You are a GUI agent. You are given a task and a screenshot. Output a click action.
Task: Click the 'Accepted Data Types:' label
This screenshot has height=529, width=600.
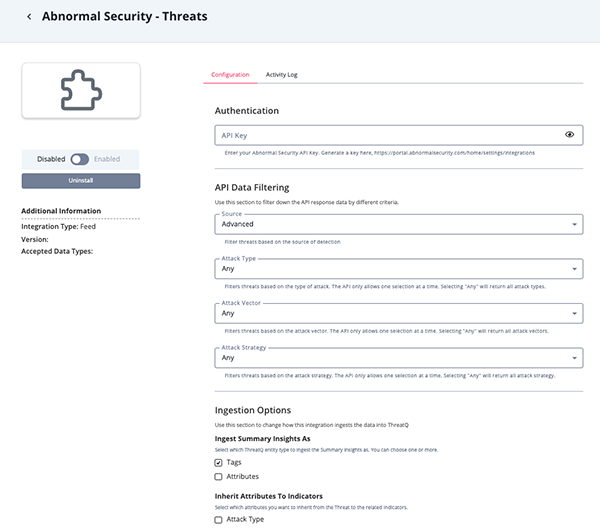(57, 251)
